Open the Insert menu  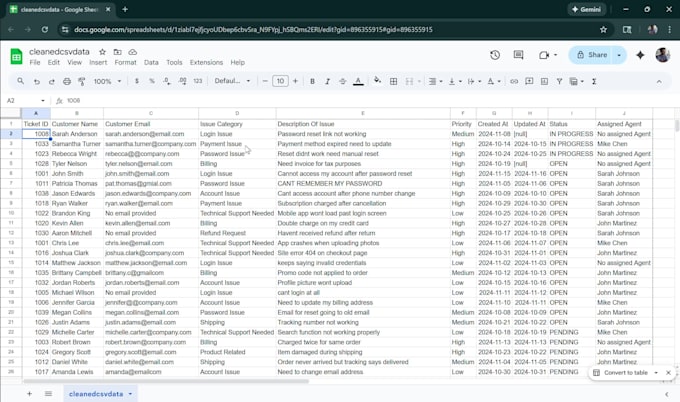pos(98,62)
